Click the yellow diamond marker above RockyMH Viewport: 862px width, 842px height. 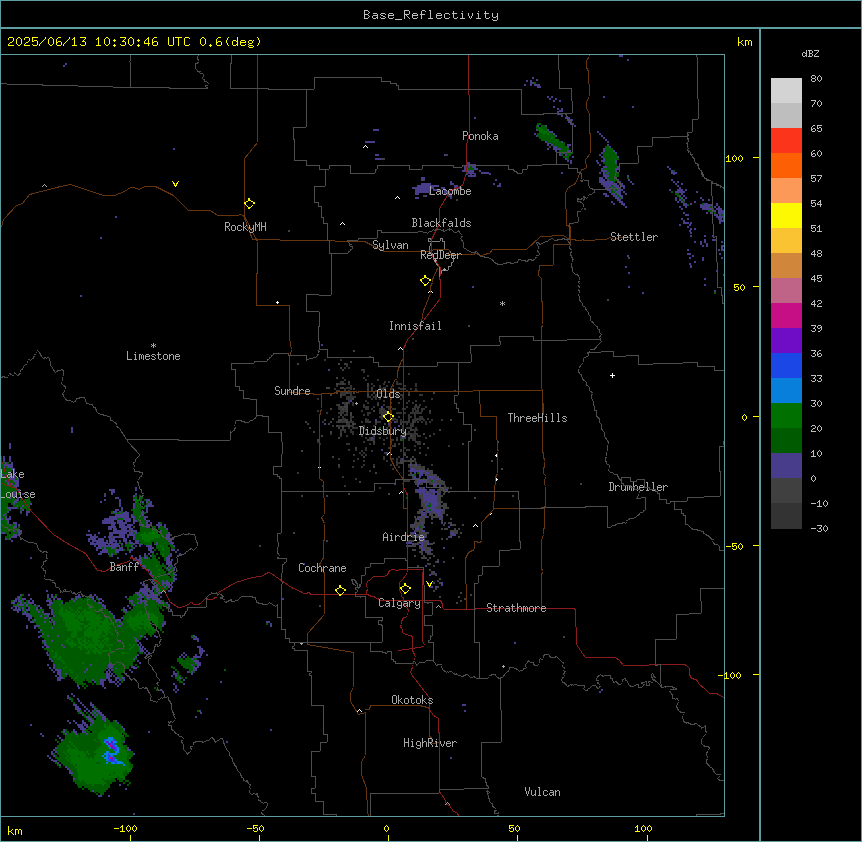pos(249,204)
